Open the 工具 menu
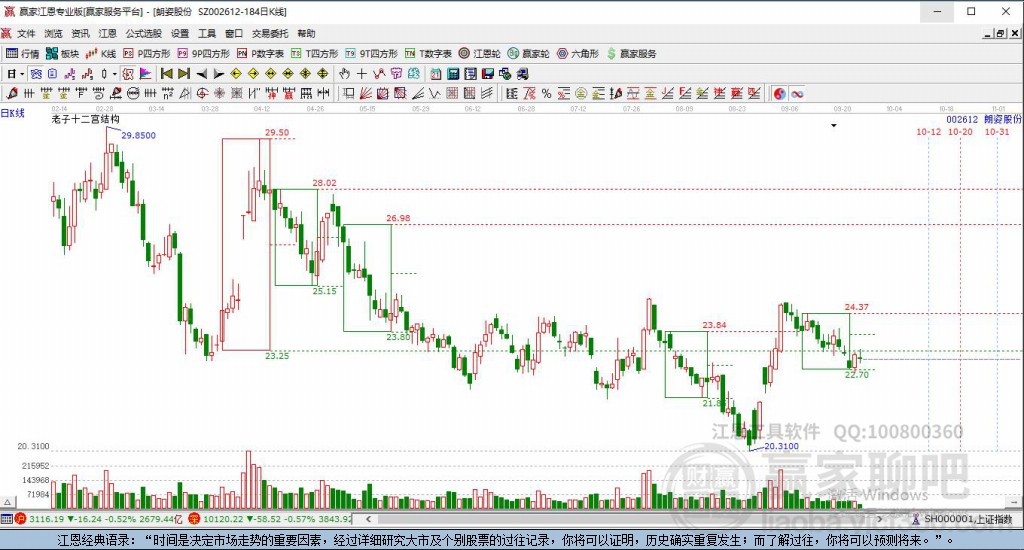The image size is (1024, 550). pyautogui.click(x=207, y=33)
